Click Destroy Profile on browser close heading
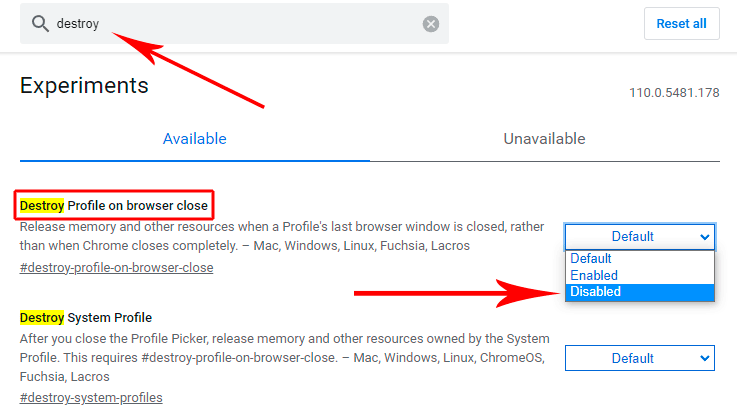The image size is (737, 411). coord(114,206)
